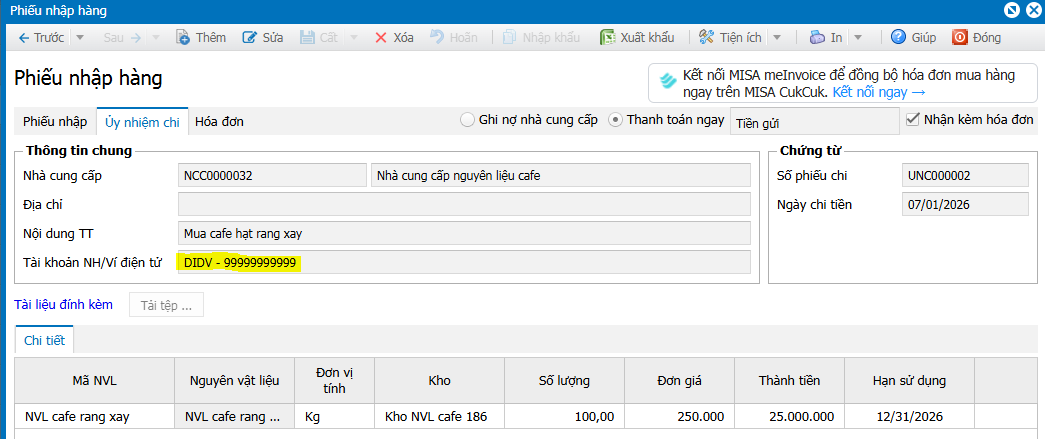Click the Hạn sử dụng column header

[909, 381]
